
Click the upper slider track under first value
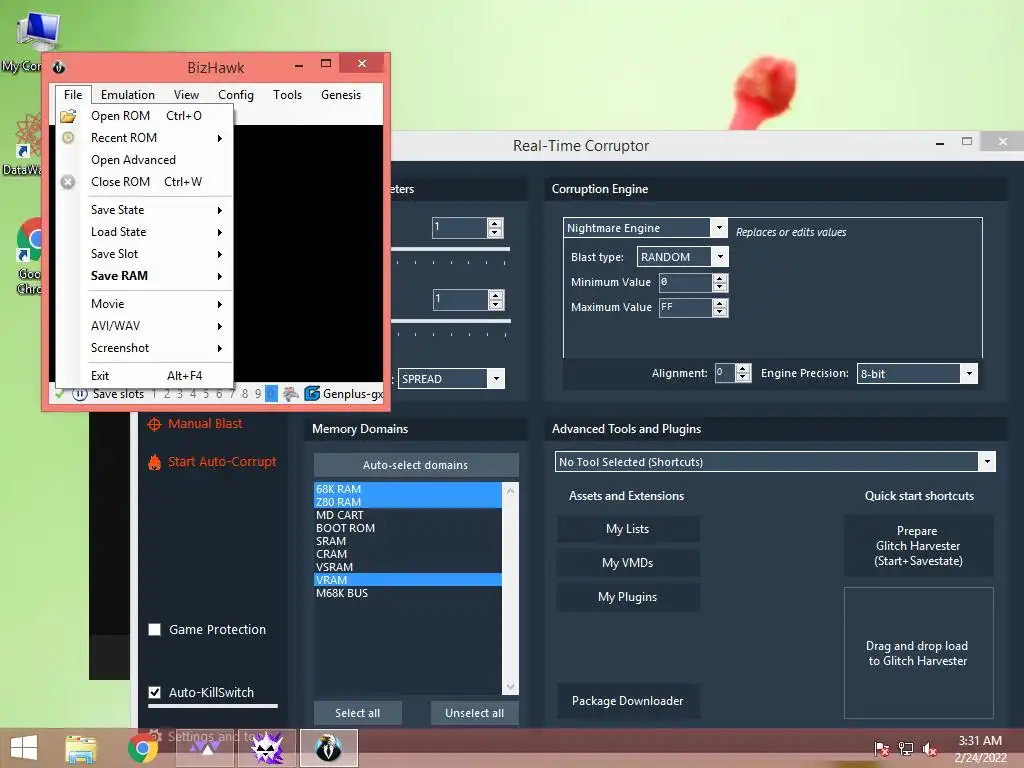point(451,249)
